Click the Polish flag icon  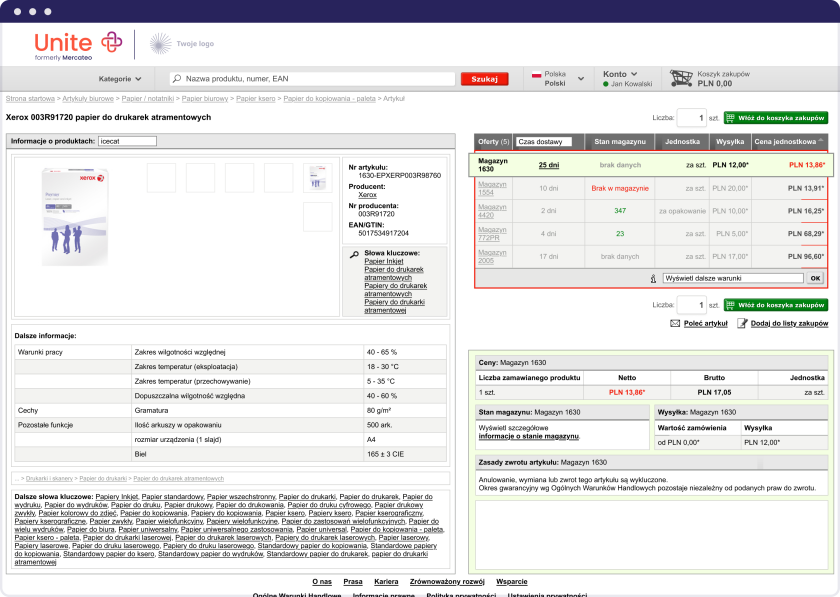536,74
